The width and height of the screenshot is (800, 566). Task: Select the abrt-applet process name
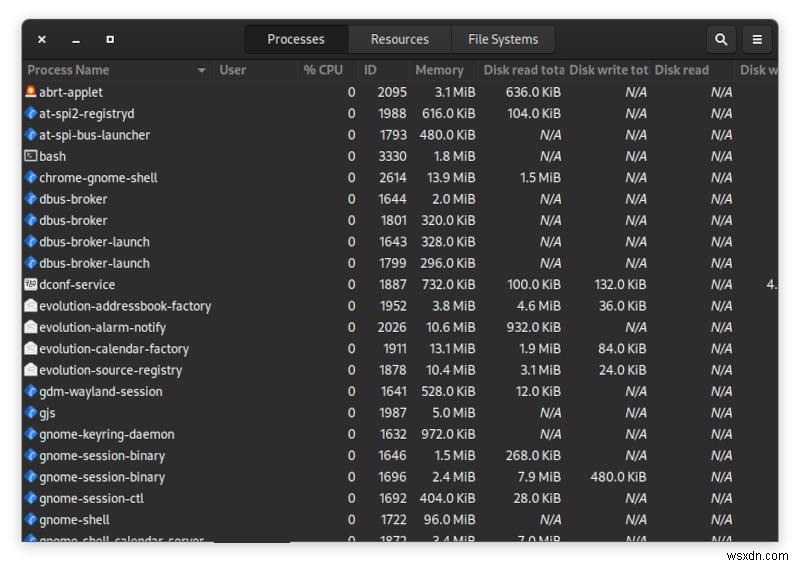(x=71, y=92)
